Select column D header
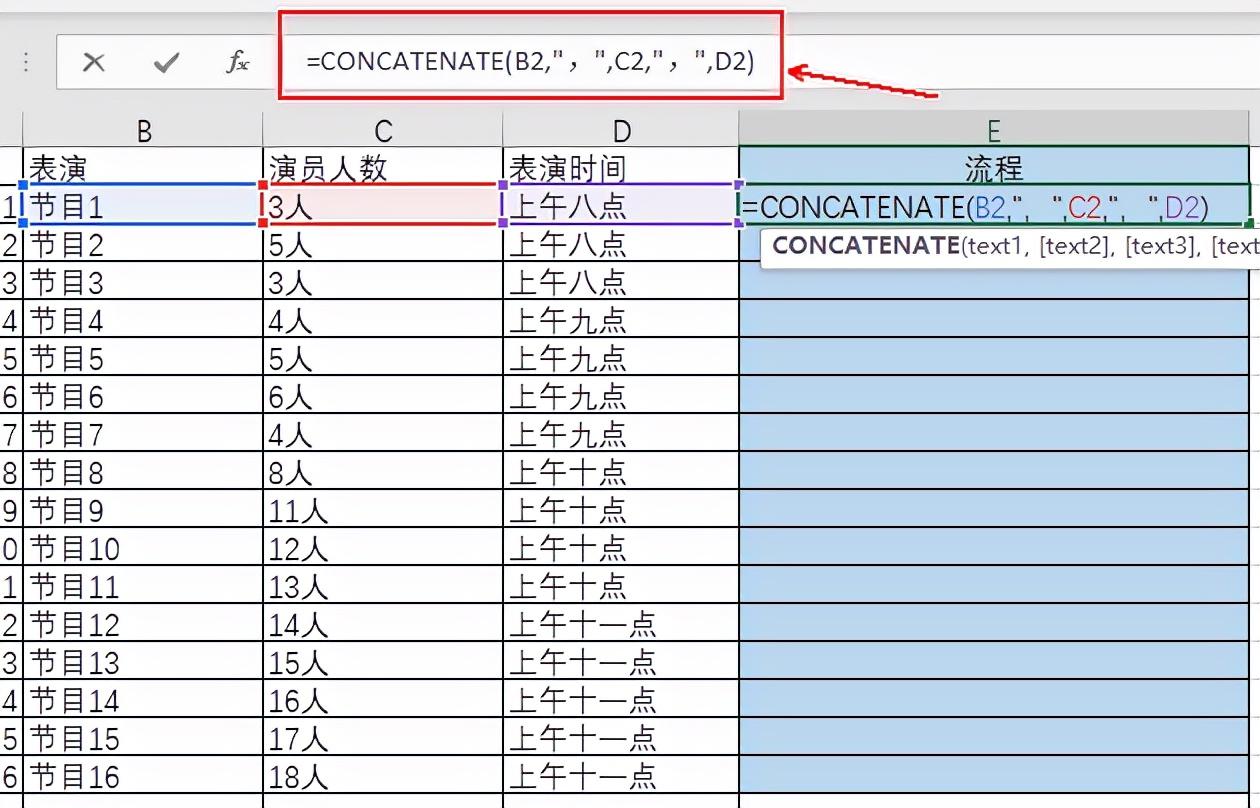The height and width of the screenshot is (808, 1260). coord(621,130)
